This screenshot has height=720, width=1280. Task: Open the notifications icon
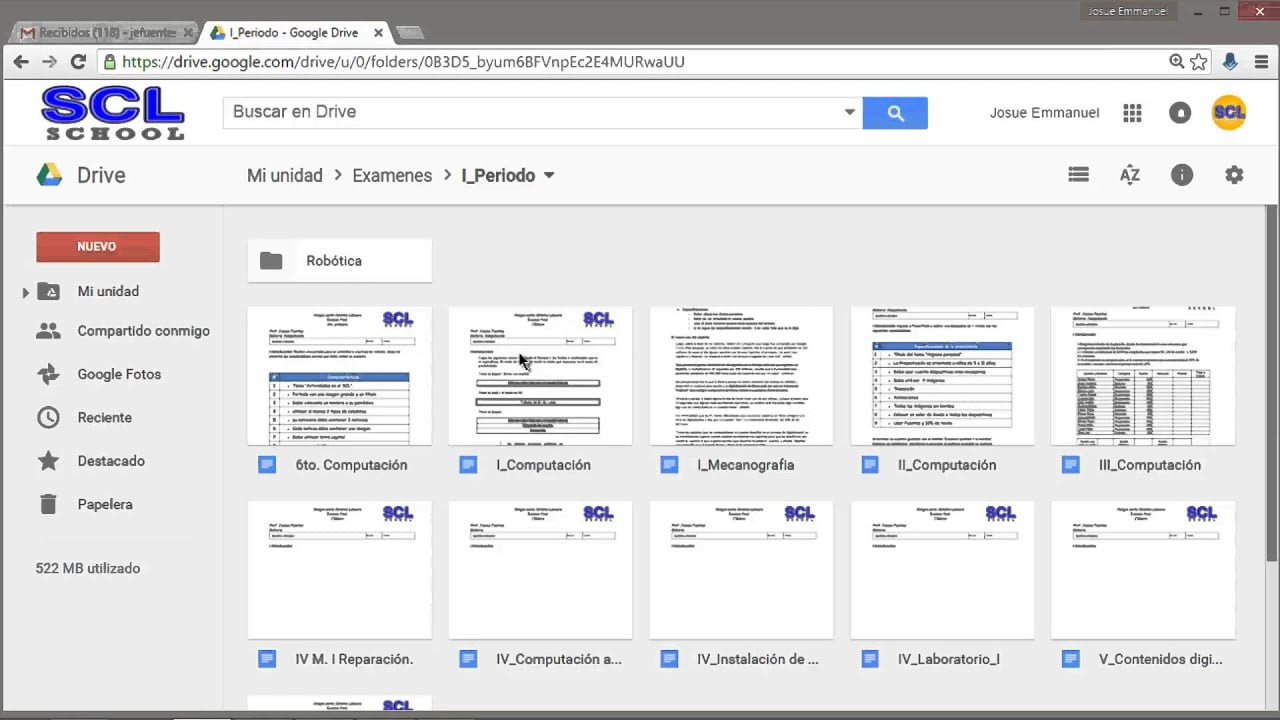pyautogui.click(x=1180, y=113)
